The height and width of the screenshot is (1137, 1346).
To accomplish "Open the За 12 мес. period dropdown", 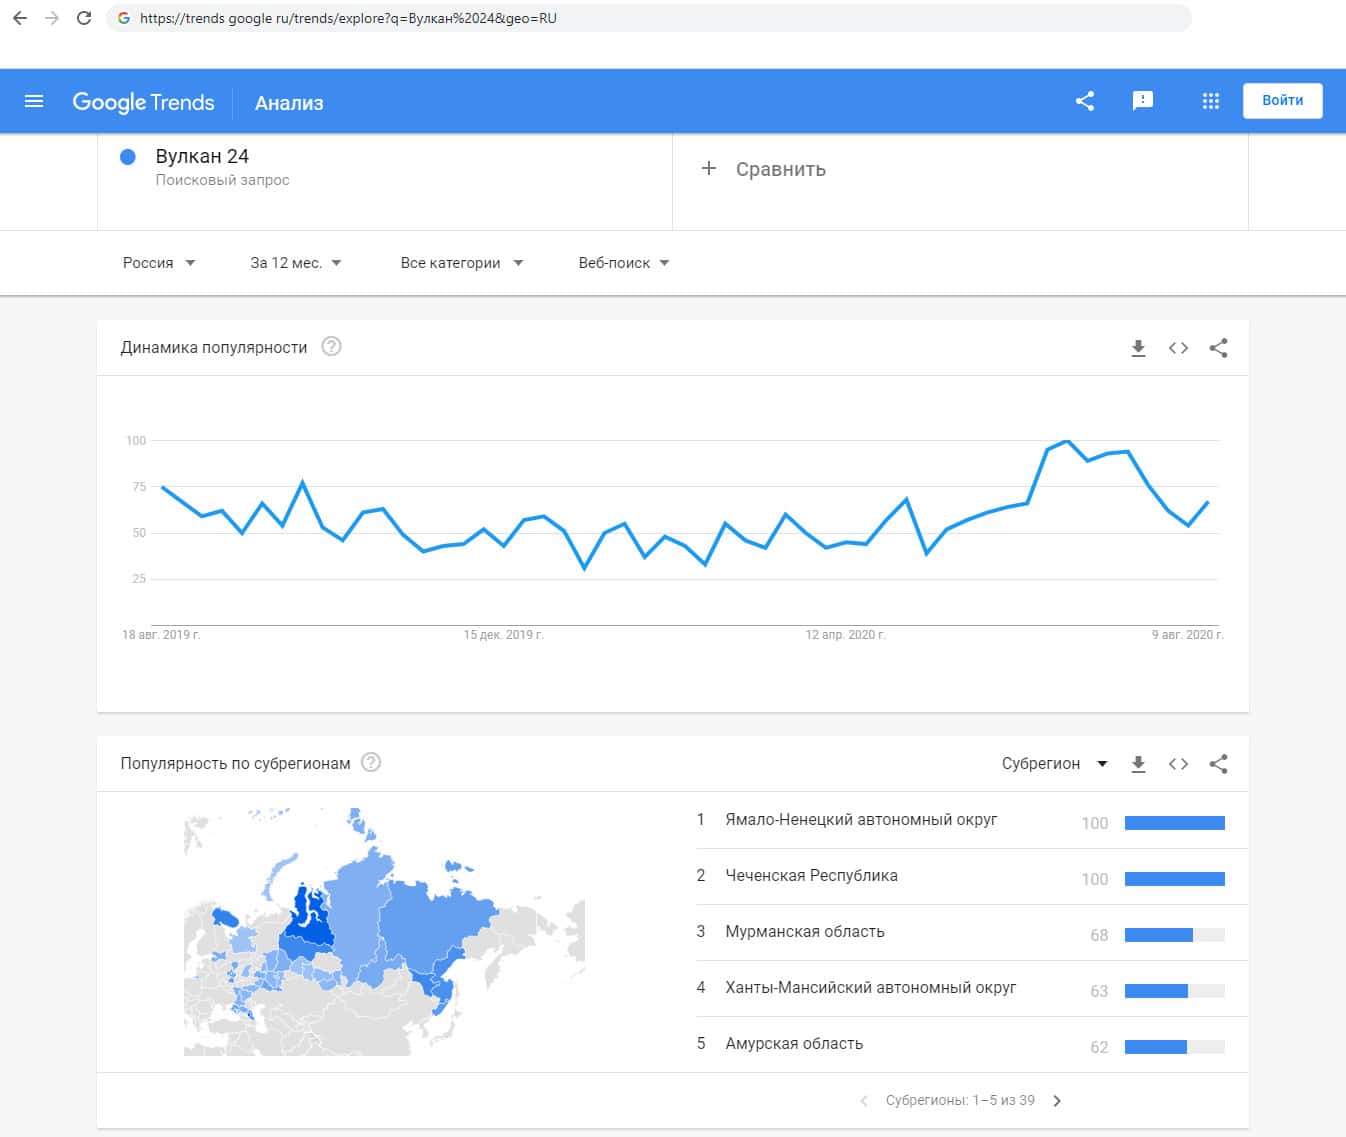I will (296, 263).
